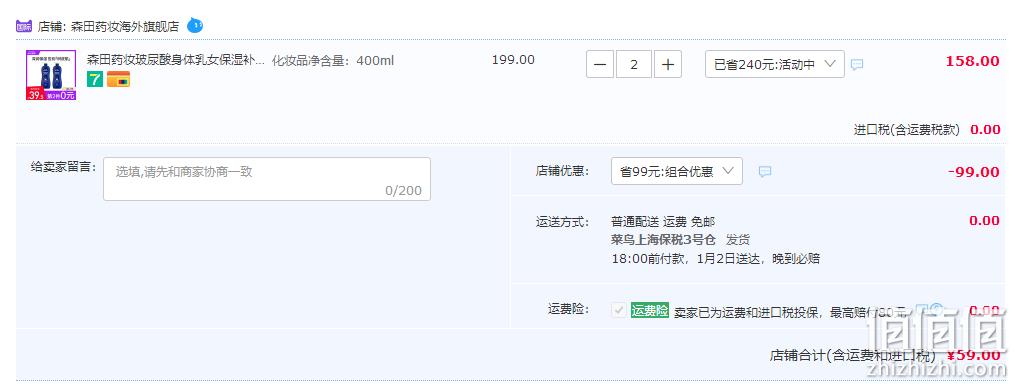Viewport: 1016px width, 386px height.
Task: Open comment bubble icon next to 已省240元 dropdown
Action: [857, 65]
